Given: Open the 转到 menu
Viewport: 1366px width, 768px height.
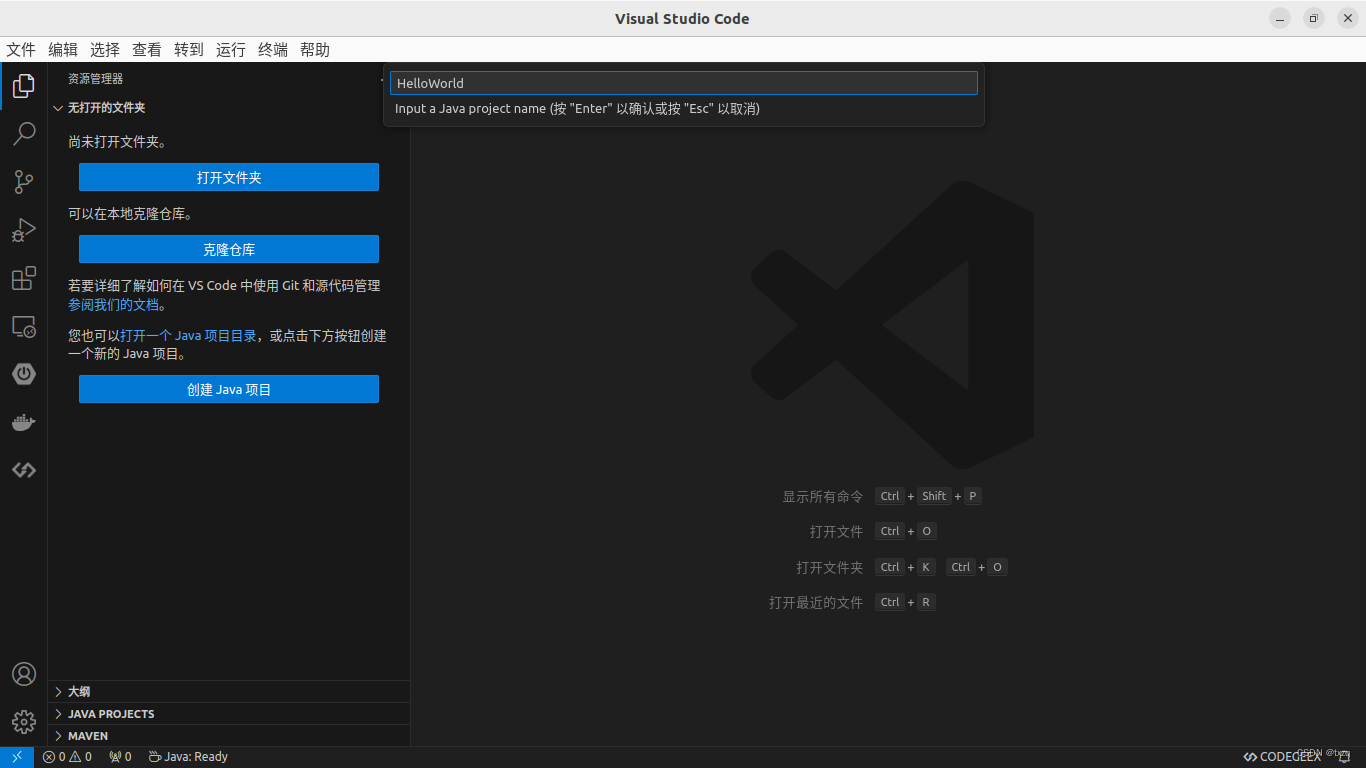Looking at the screenshot, I should (x=189, y=50).
